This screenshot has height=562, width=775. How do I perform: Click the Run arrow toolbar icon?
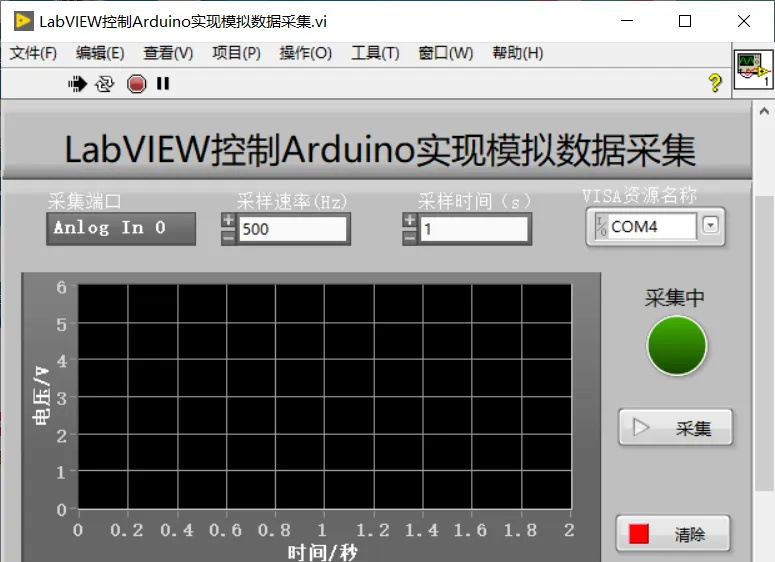[x=77, y=84]
